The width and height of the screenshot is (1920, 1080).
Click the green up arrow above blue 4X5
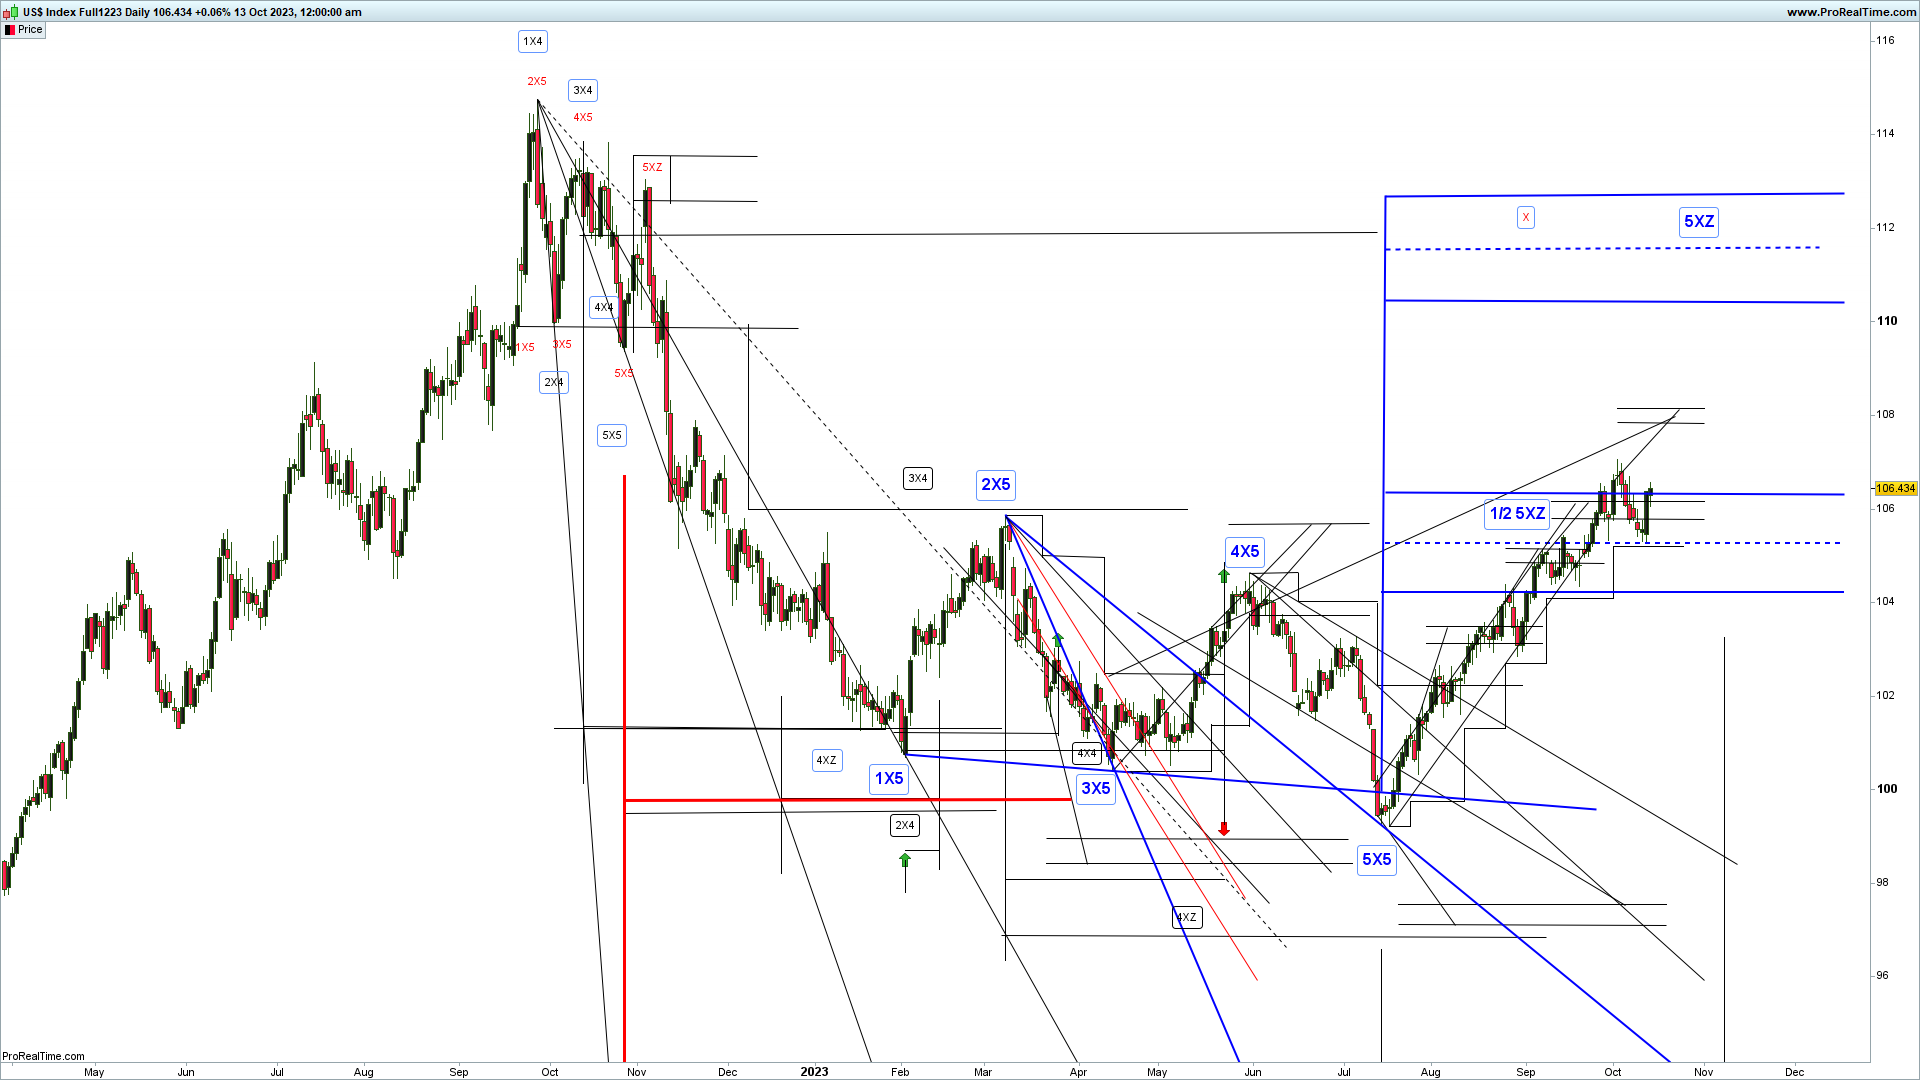click(1223, 575)
